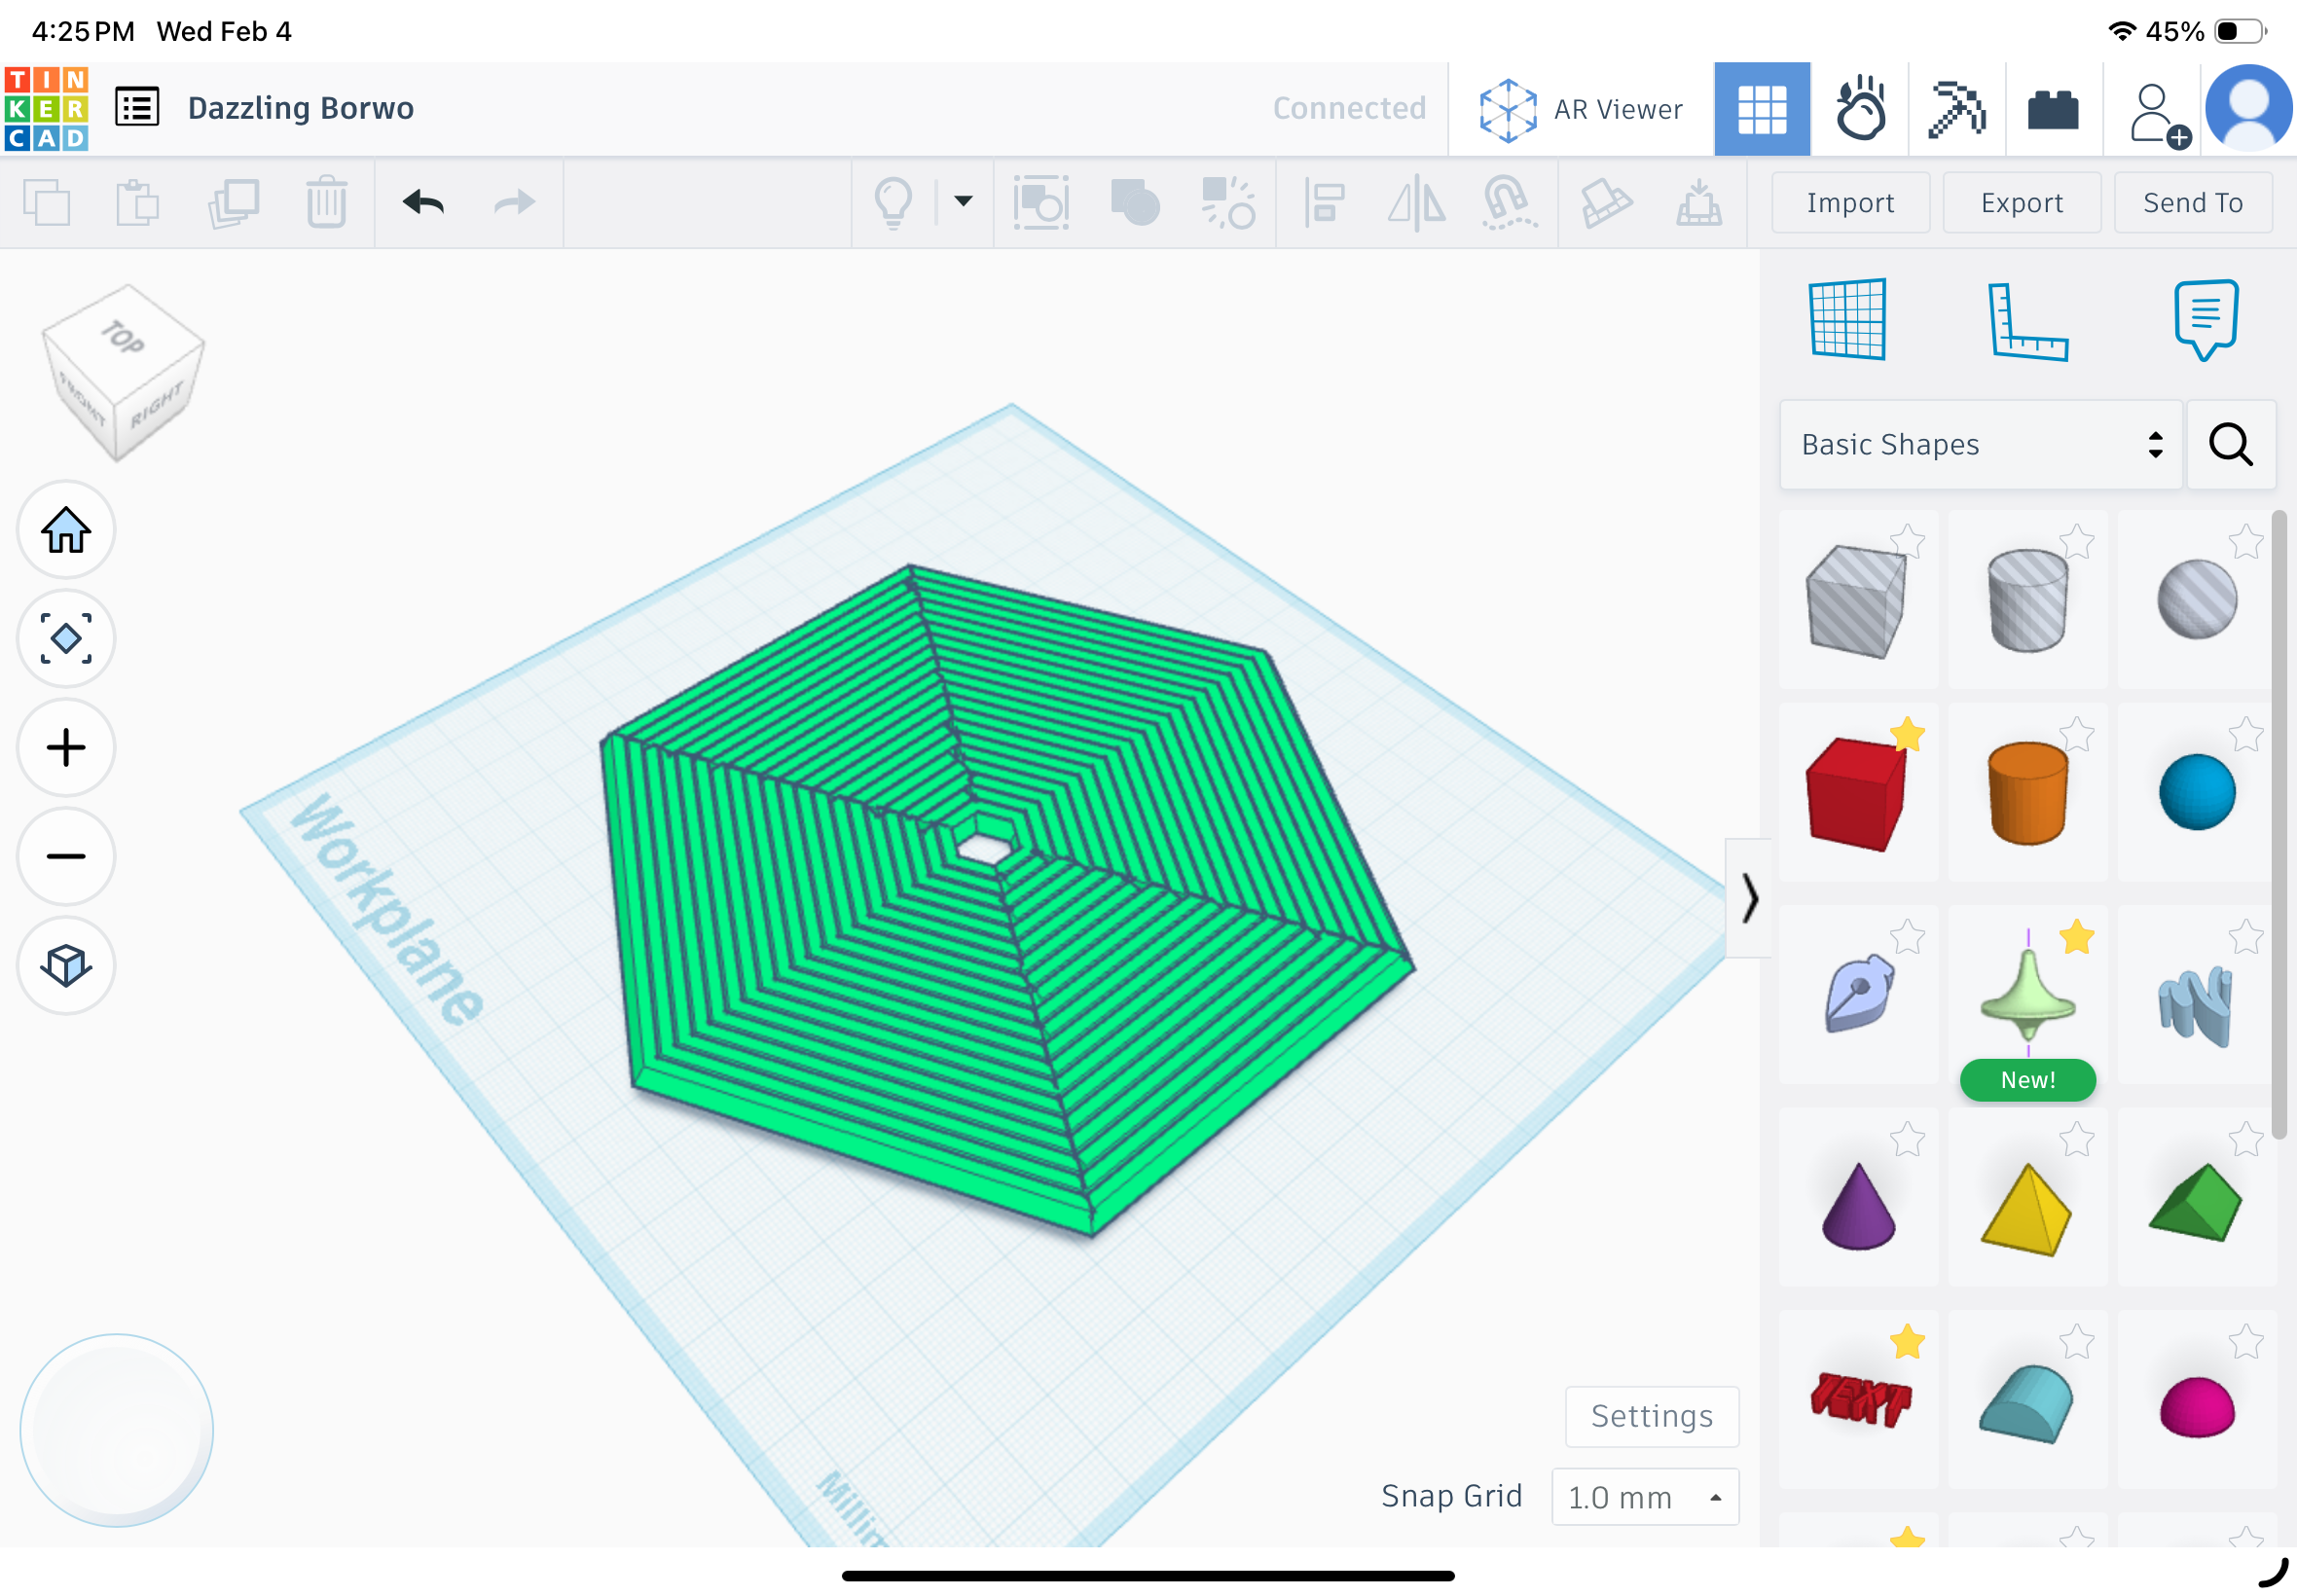Open the Basic Shapes library dropdown
The width and height of the screenshot is (2297, 1596).
(1980, 444)
